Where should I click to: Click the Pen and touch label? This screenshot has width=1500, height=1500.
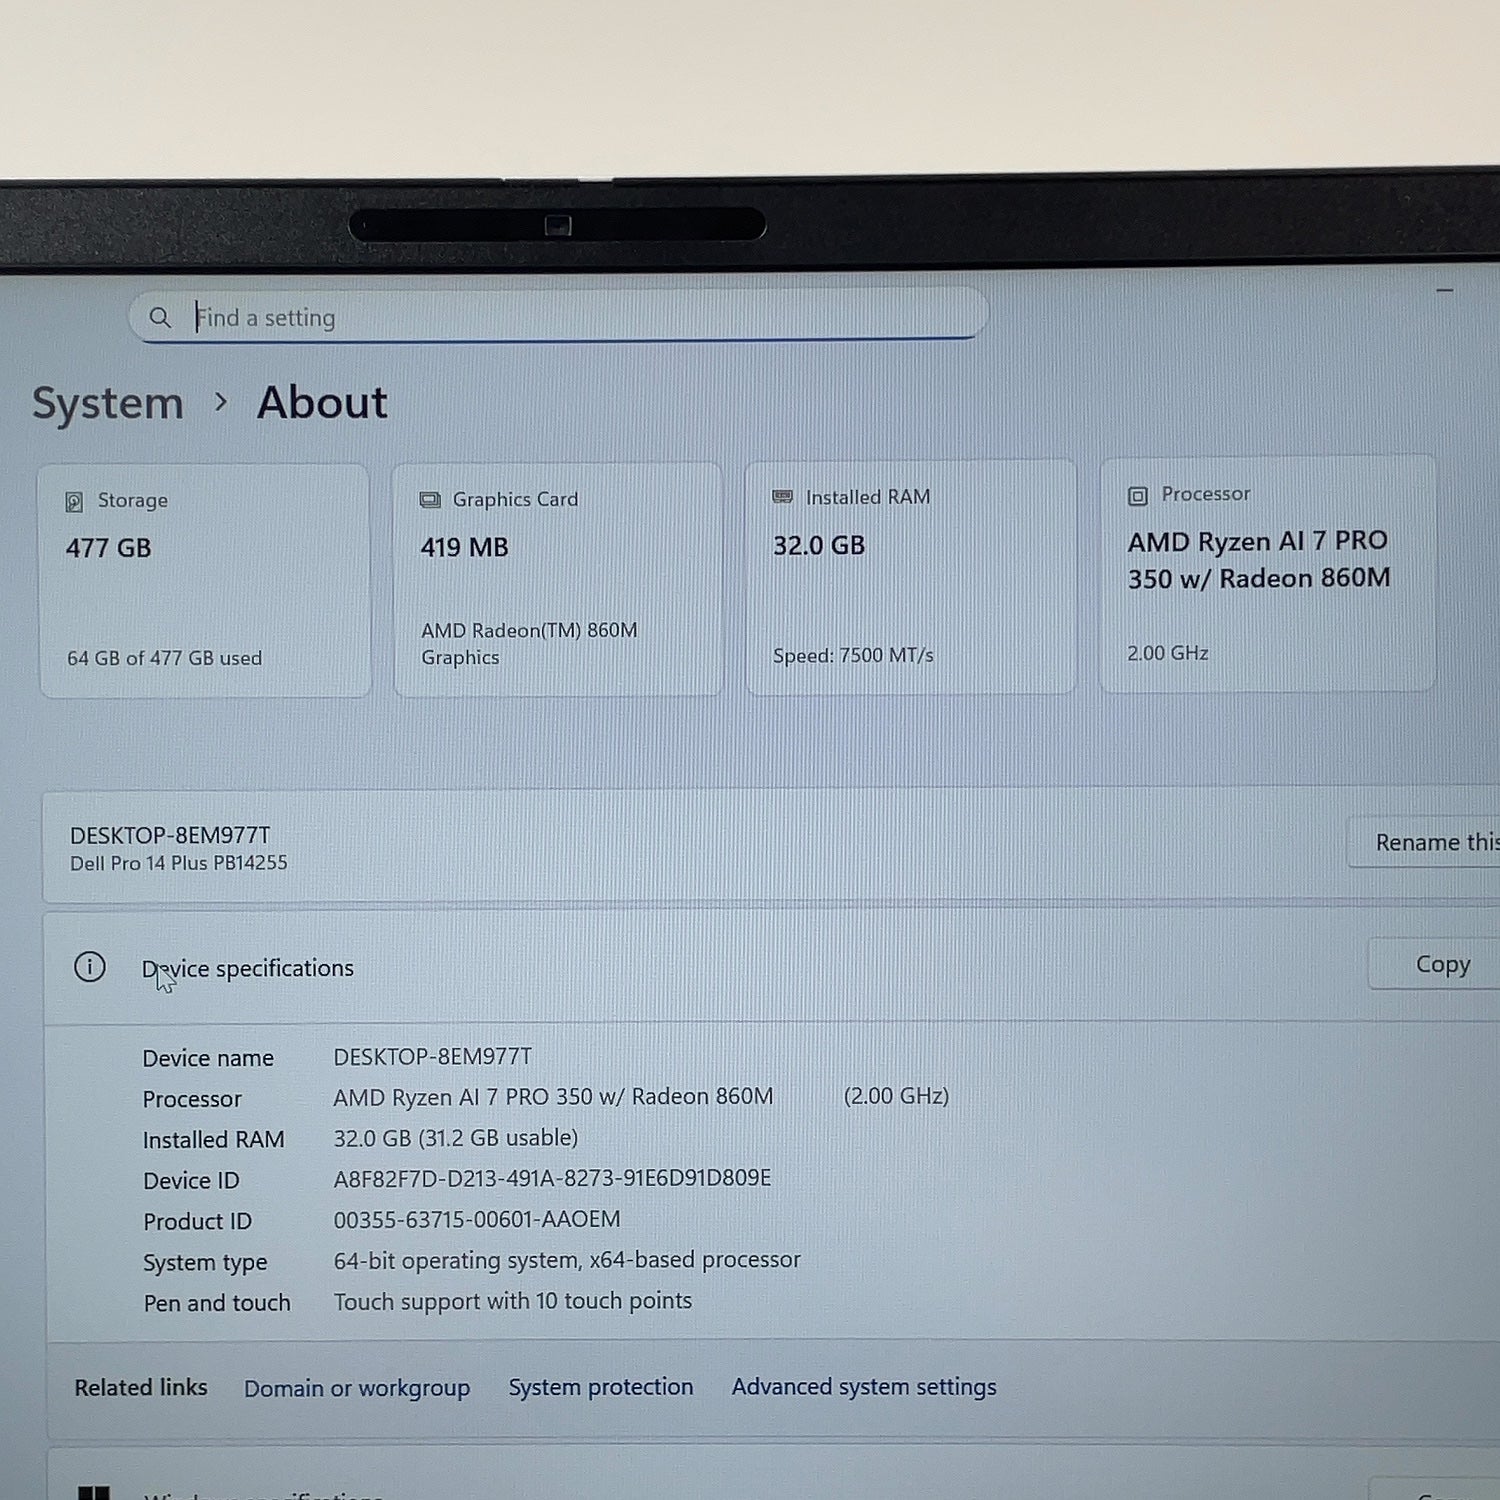pos(217,1303)
